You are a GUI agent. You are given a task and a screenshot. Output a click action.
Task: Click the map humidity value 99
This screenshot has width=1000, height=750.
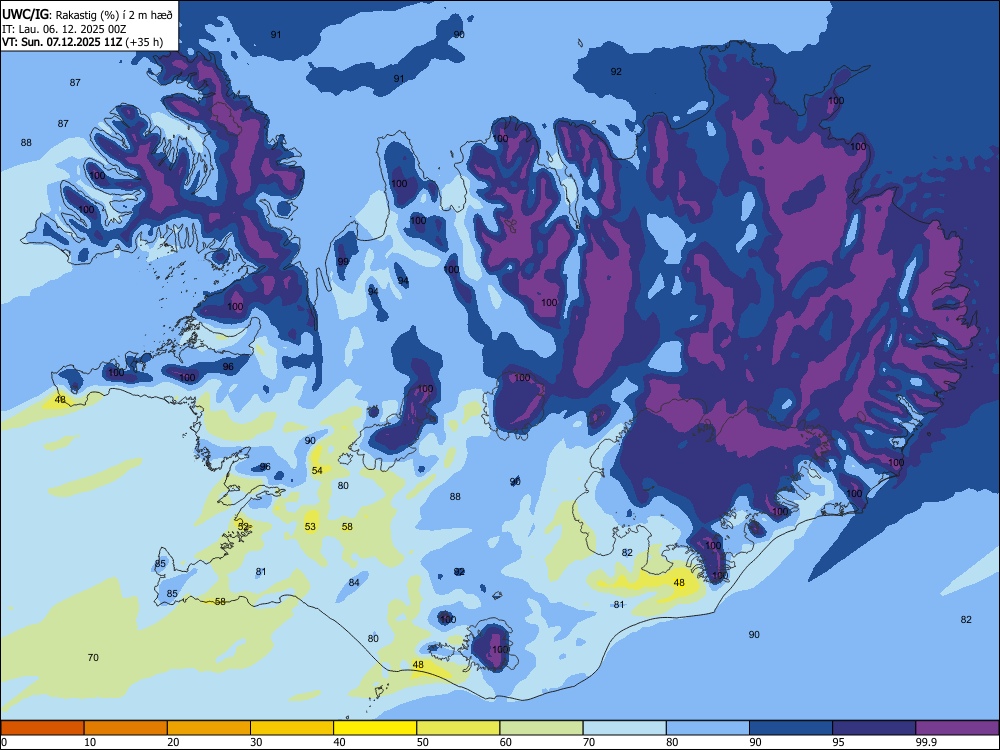(343, 261)
